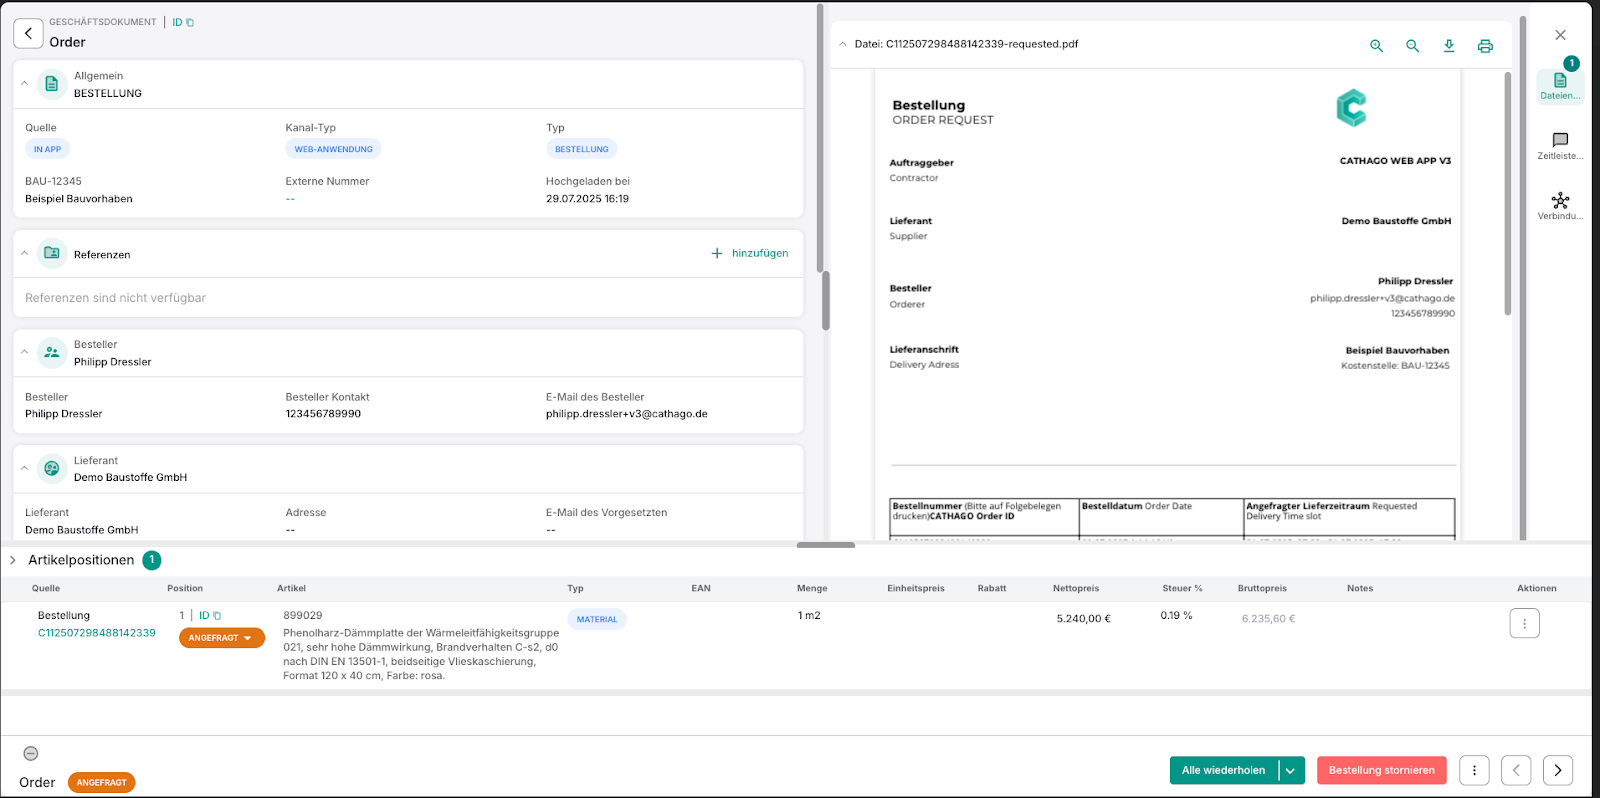
Task: Zoom out on the PDF preview
Action: click(x=1412, y=46)
